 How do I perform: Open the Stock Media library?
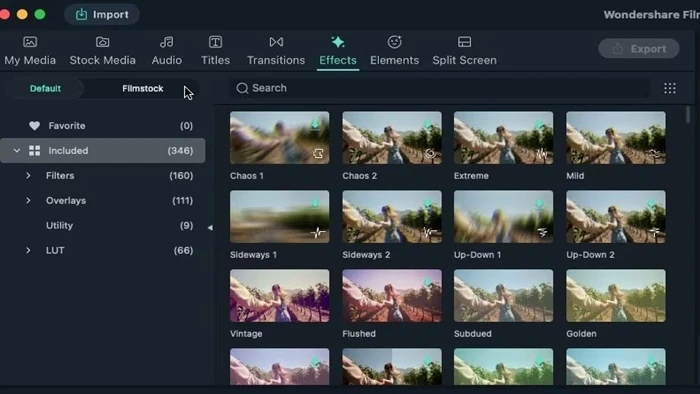pos(102,51)
